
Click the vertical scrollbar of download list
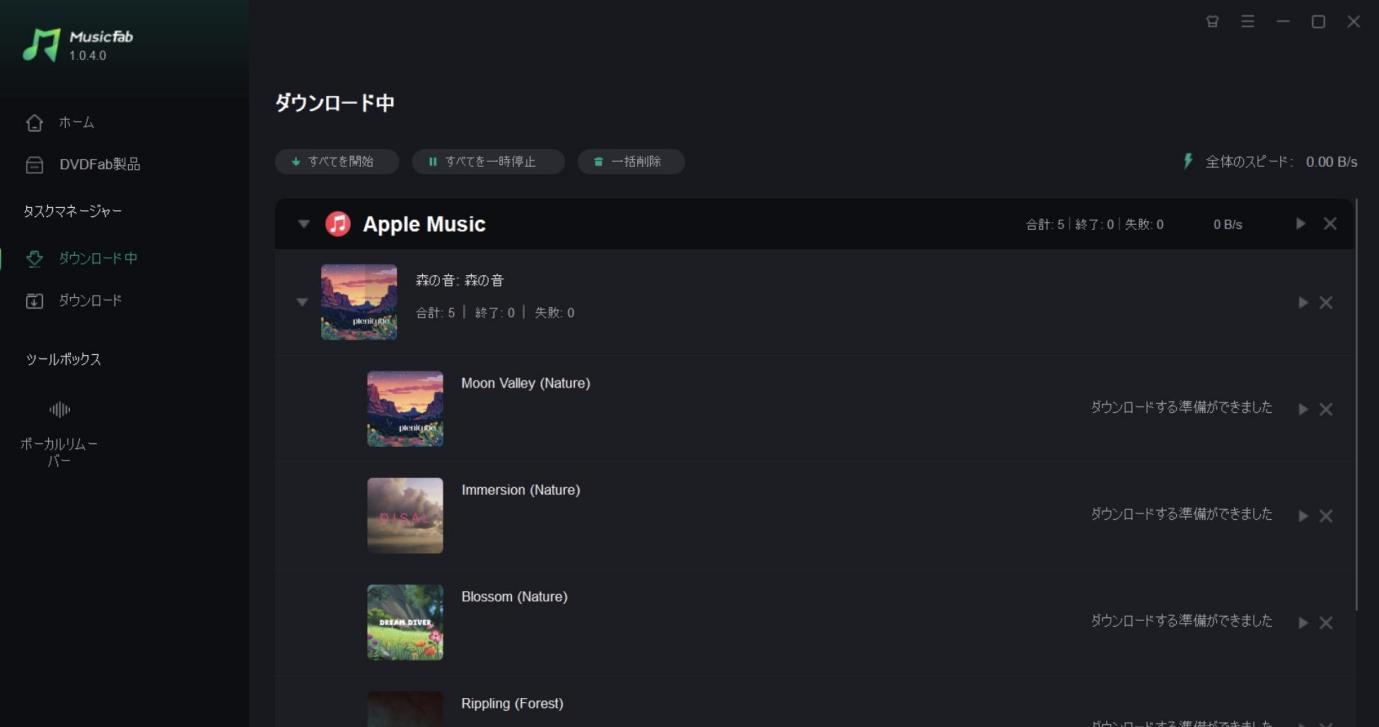click(1356, 405)
